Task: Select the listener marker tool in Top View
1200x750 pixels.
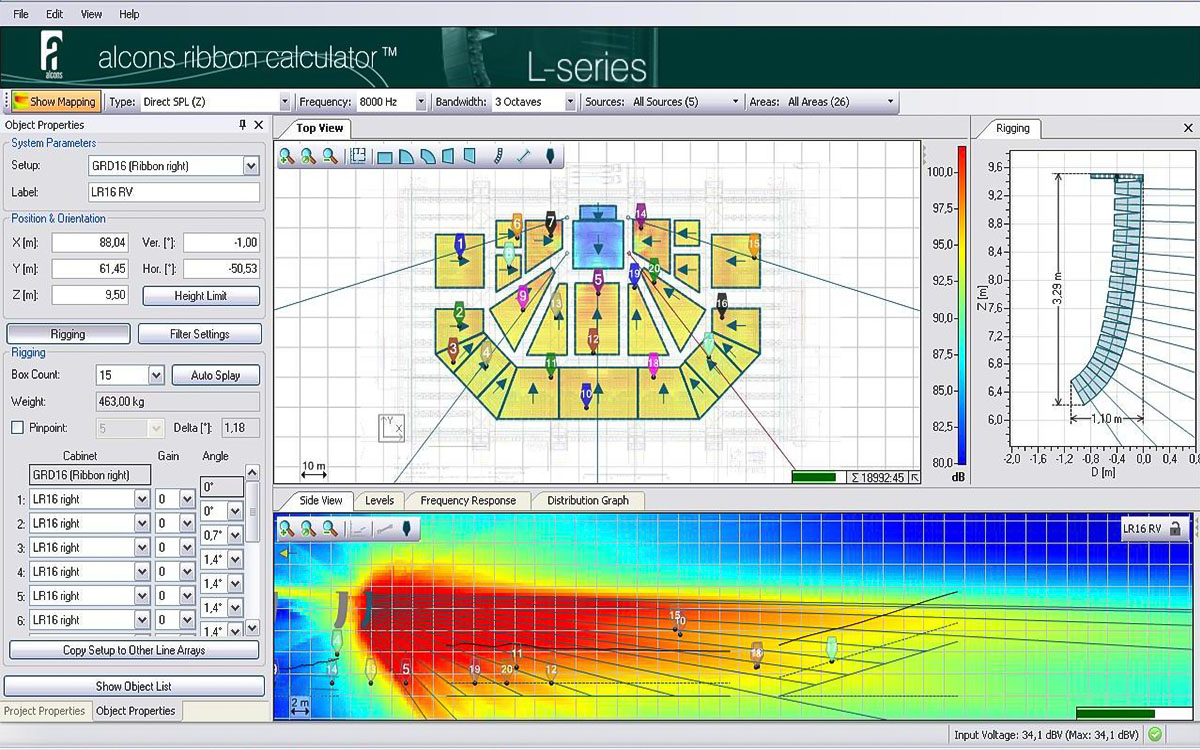Action: (549, 156)
